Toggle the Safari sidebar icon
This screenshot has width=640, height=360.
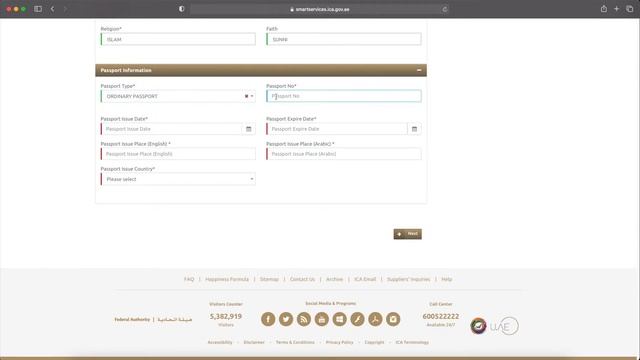click(38, 9)
